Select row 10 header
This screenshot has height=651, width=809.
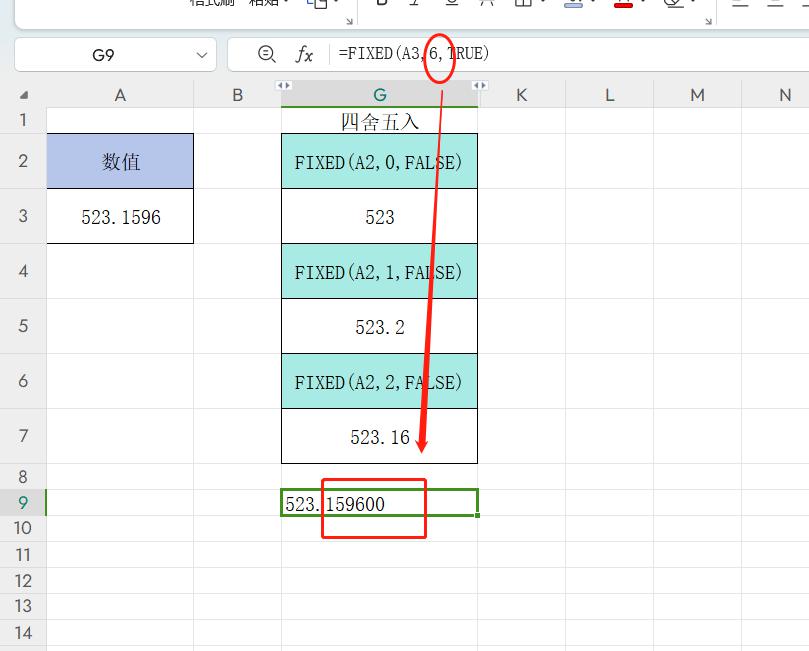pos(23,528)
